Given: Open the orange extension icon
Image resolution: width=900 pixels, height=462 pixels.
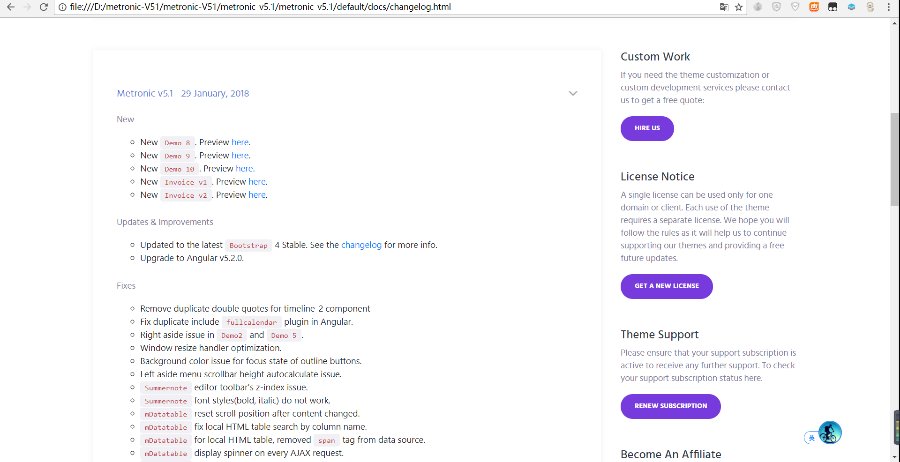Looking at the screenshot, I should [x=814, y=7].
